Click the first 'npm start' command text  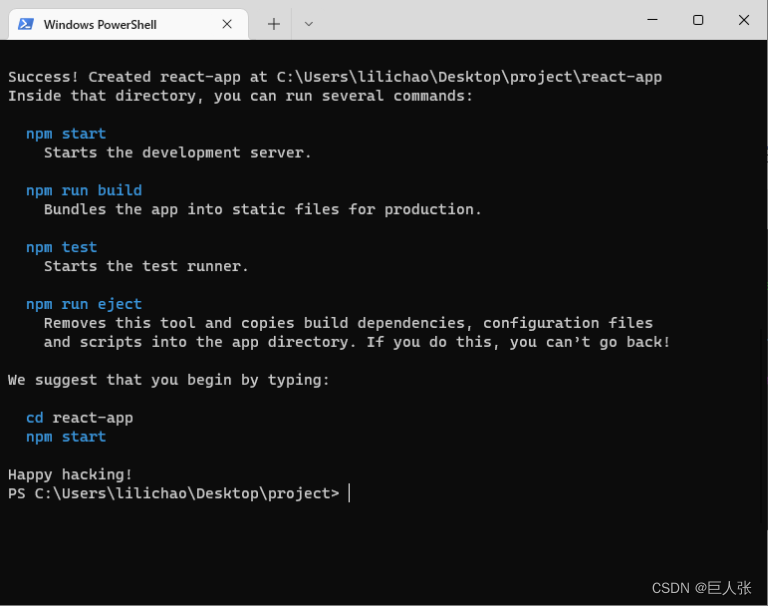click(x=66, y=134)
